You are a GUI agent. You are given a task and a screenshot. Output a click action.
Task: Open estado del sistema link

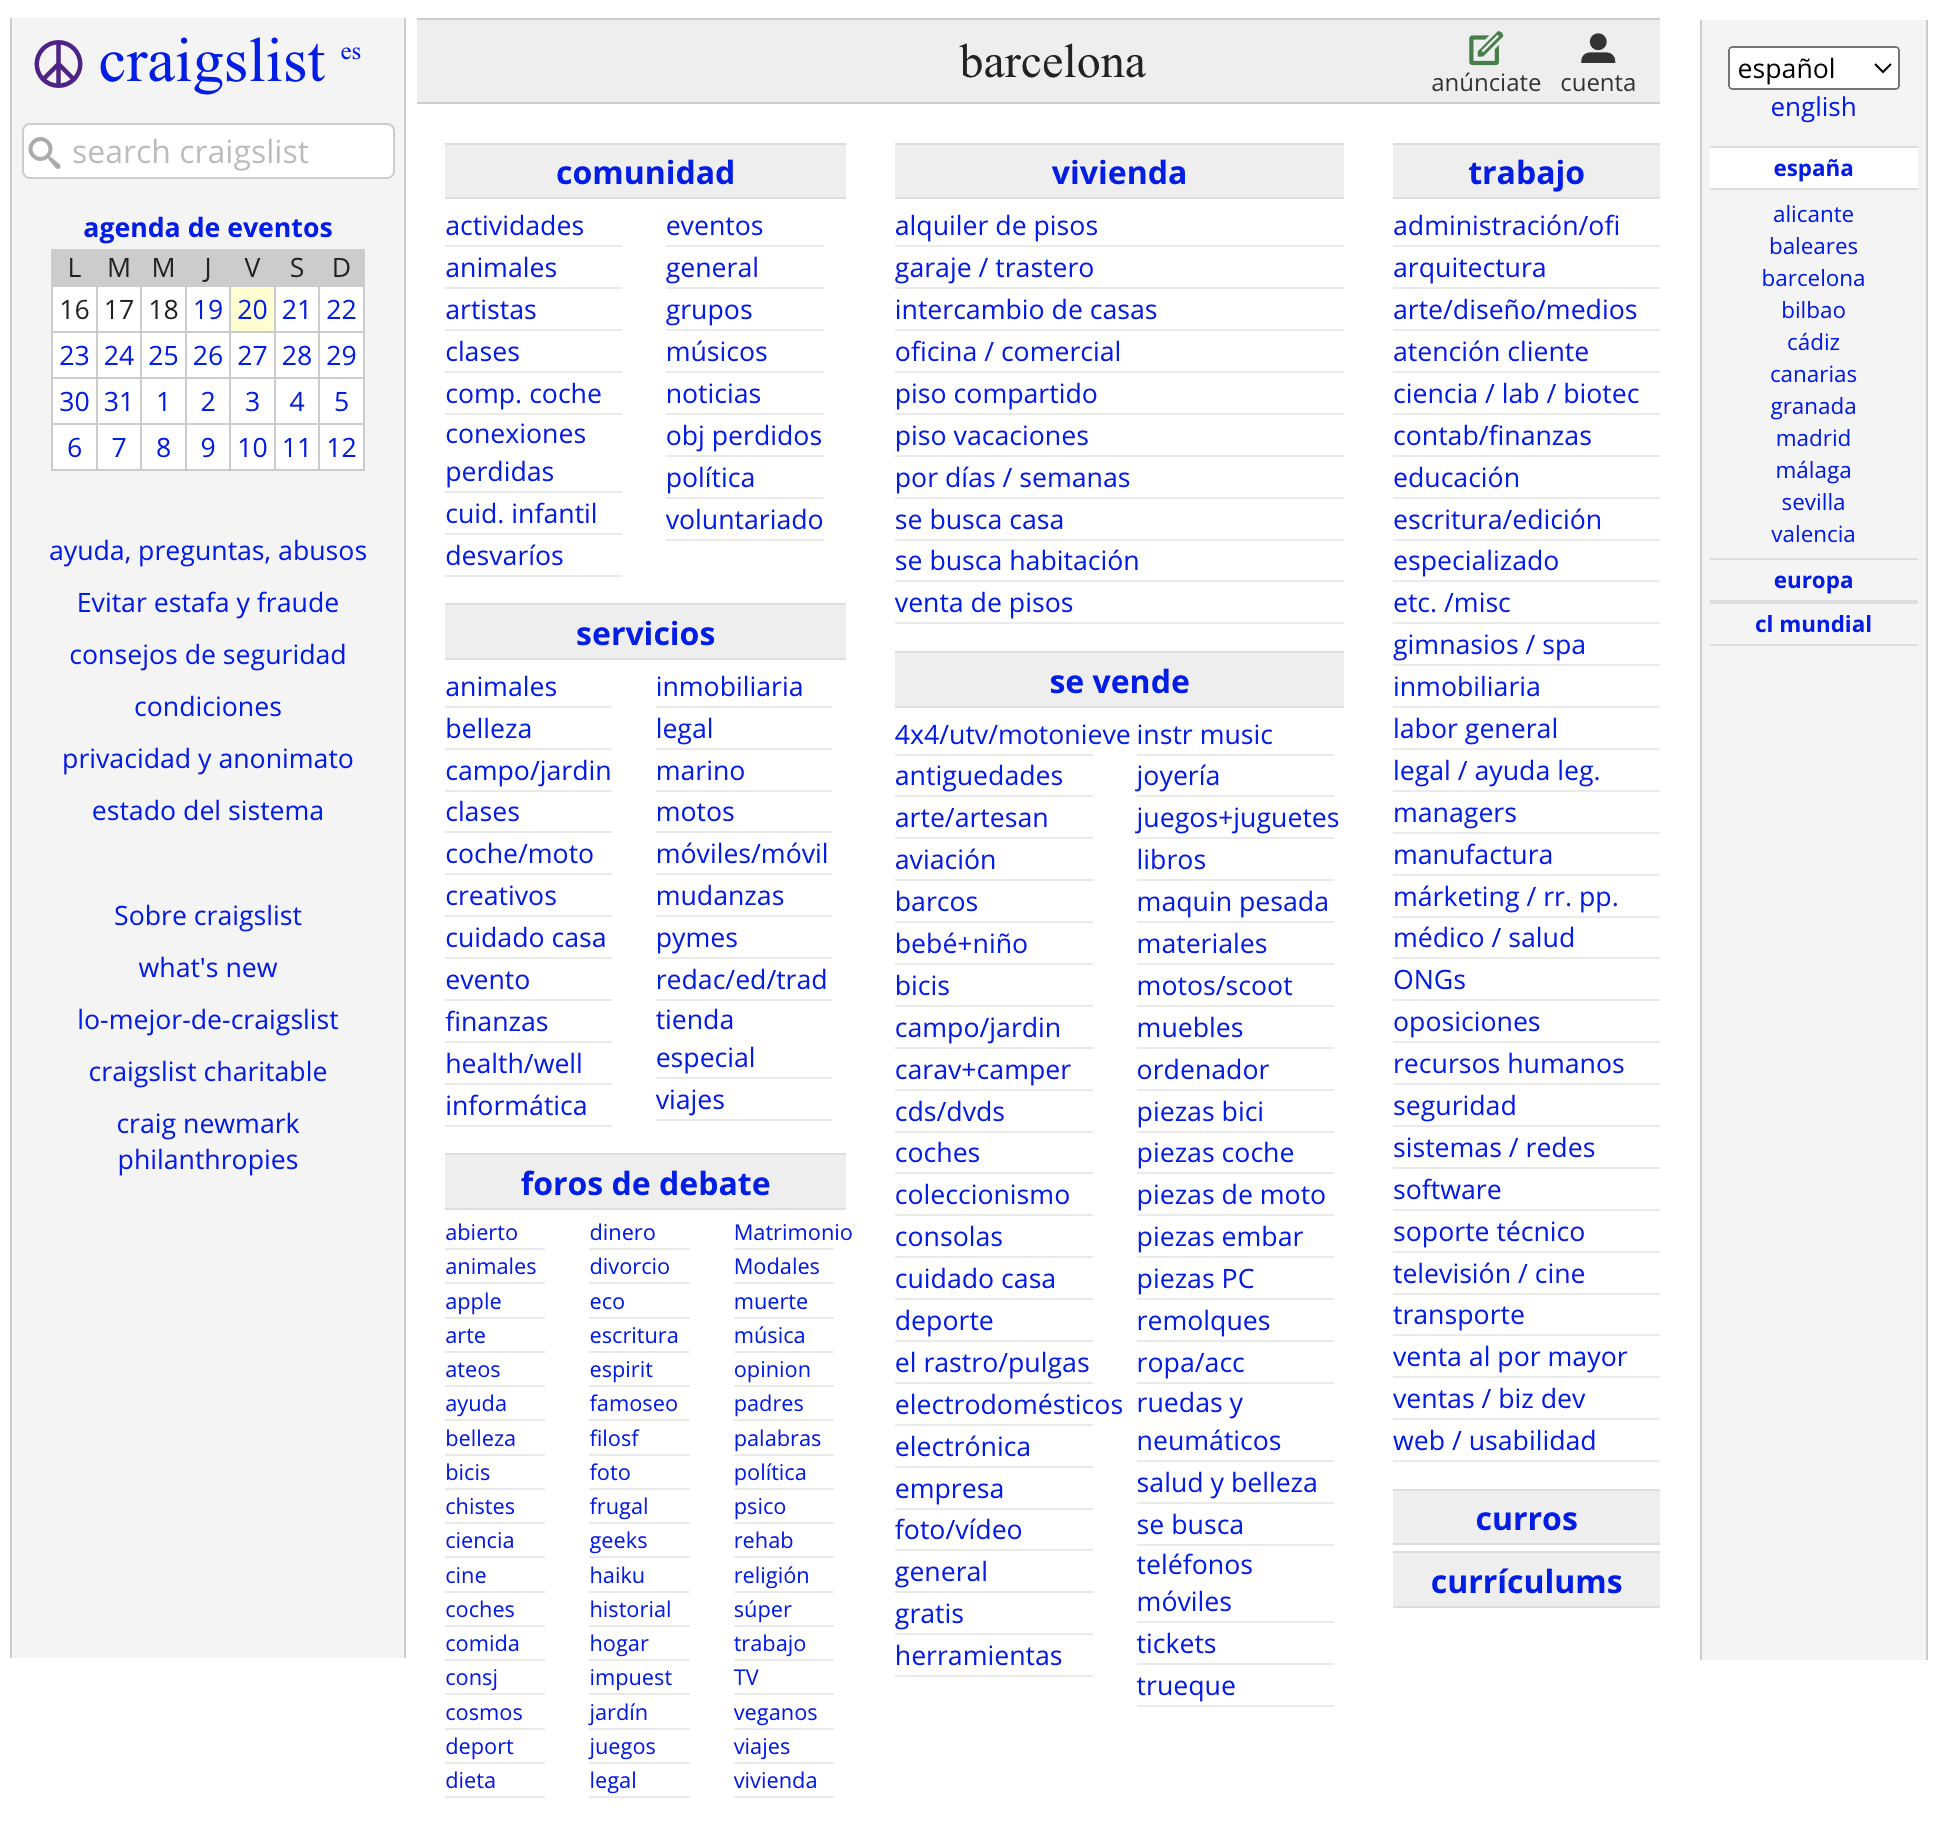[208, 811]
